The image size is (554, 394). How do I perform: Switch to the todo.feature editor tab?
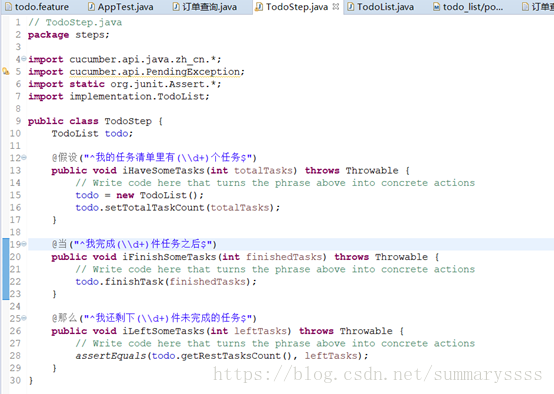point(36,7)
